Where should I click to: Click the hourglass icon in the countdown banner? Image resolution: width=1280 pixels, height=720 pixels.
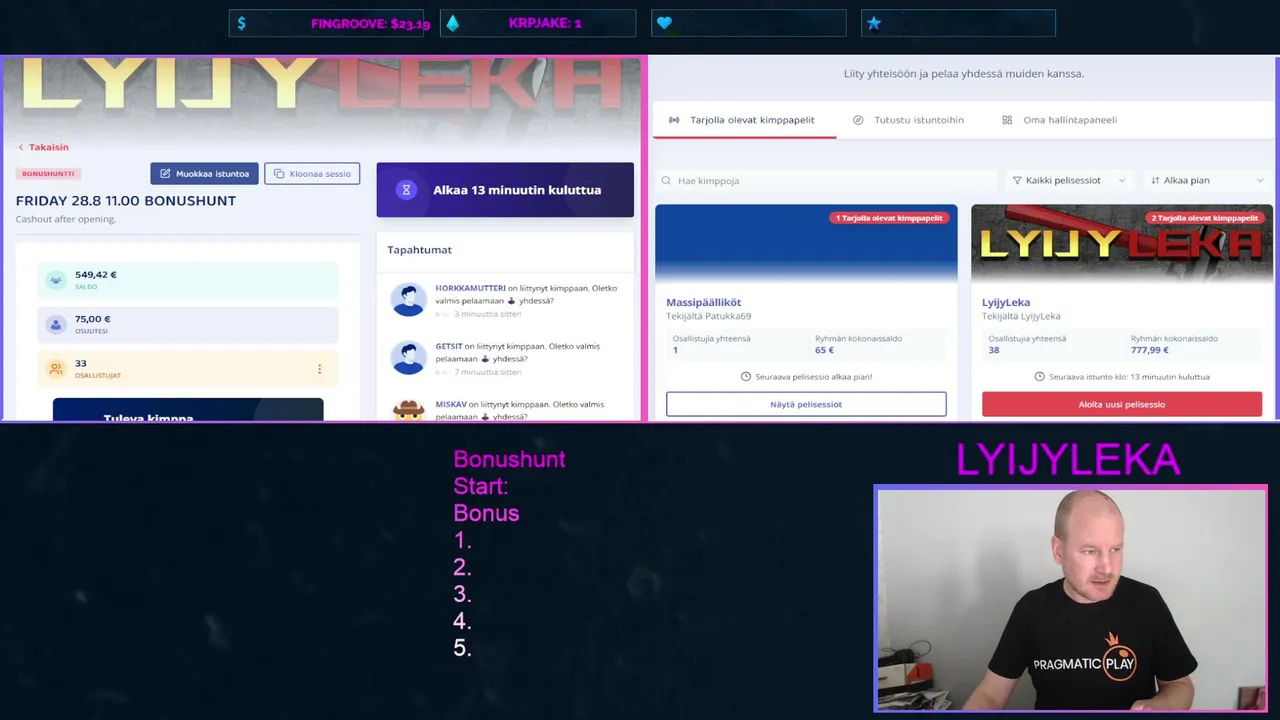tap(406, 190)
